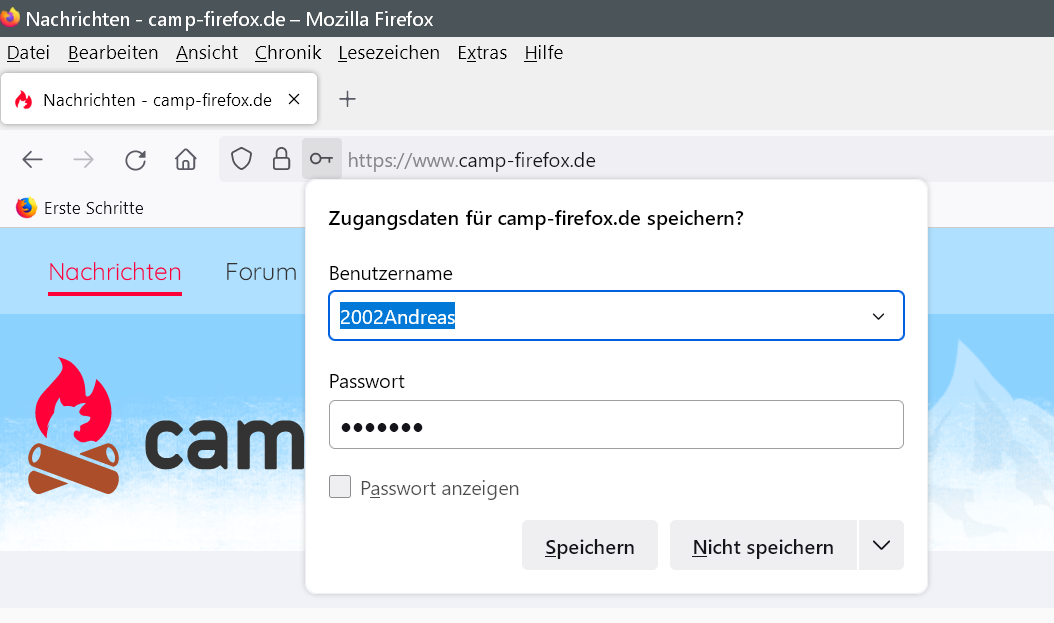Screen dimensions: 1054x623
Task: Open the Lesezeichen menu
Action: coord(389,53)
